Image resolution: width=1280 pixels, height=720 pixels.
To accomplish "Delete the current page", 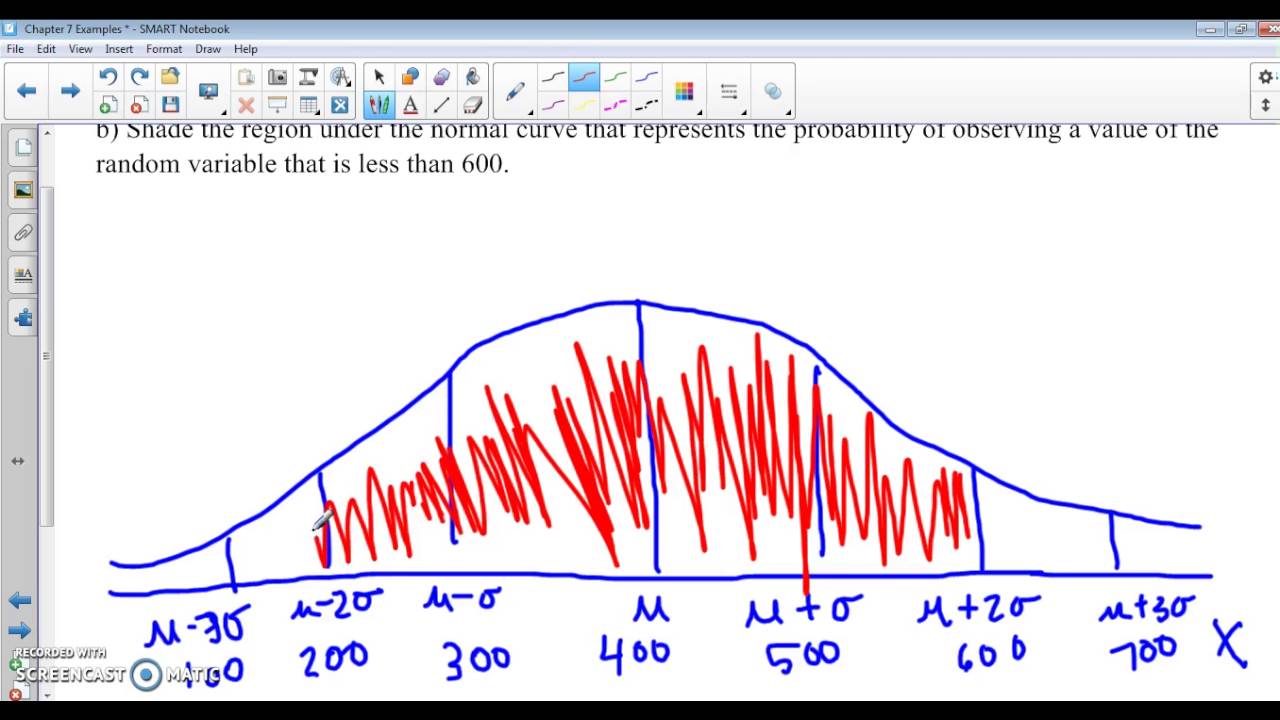I will tap(139, 105).
